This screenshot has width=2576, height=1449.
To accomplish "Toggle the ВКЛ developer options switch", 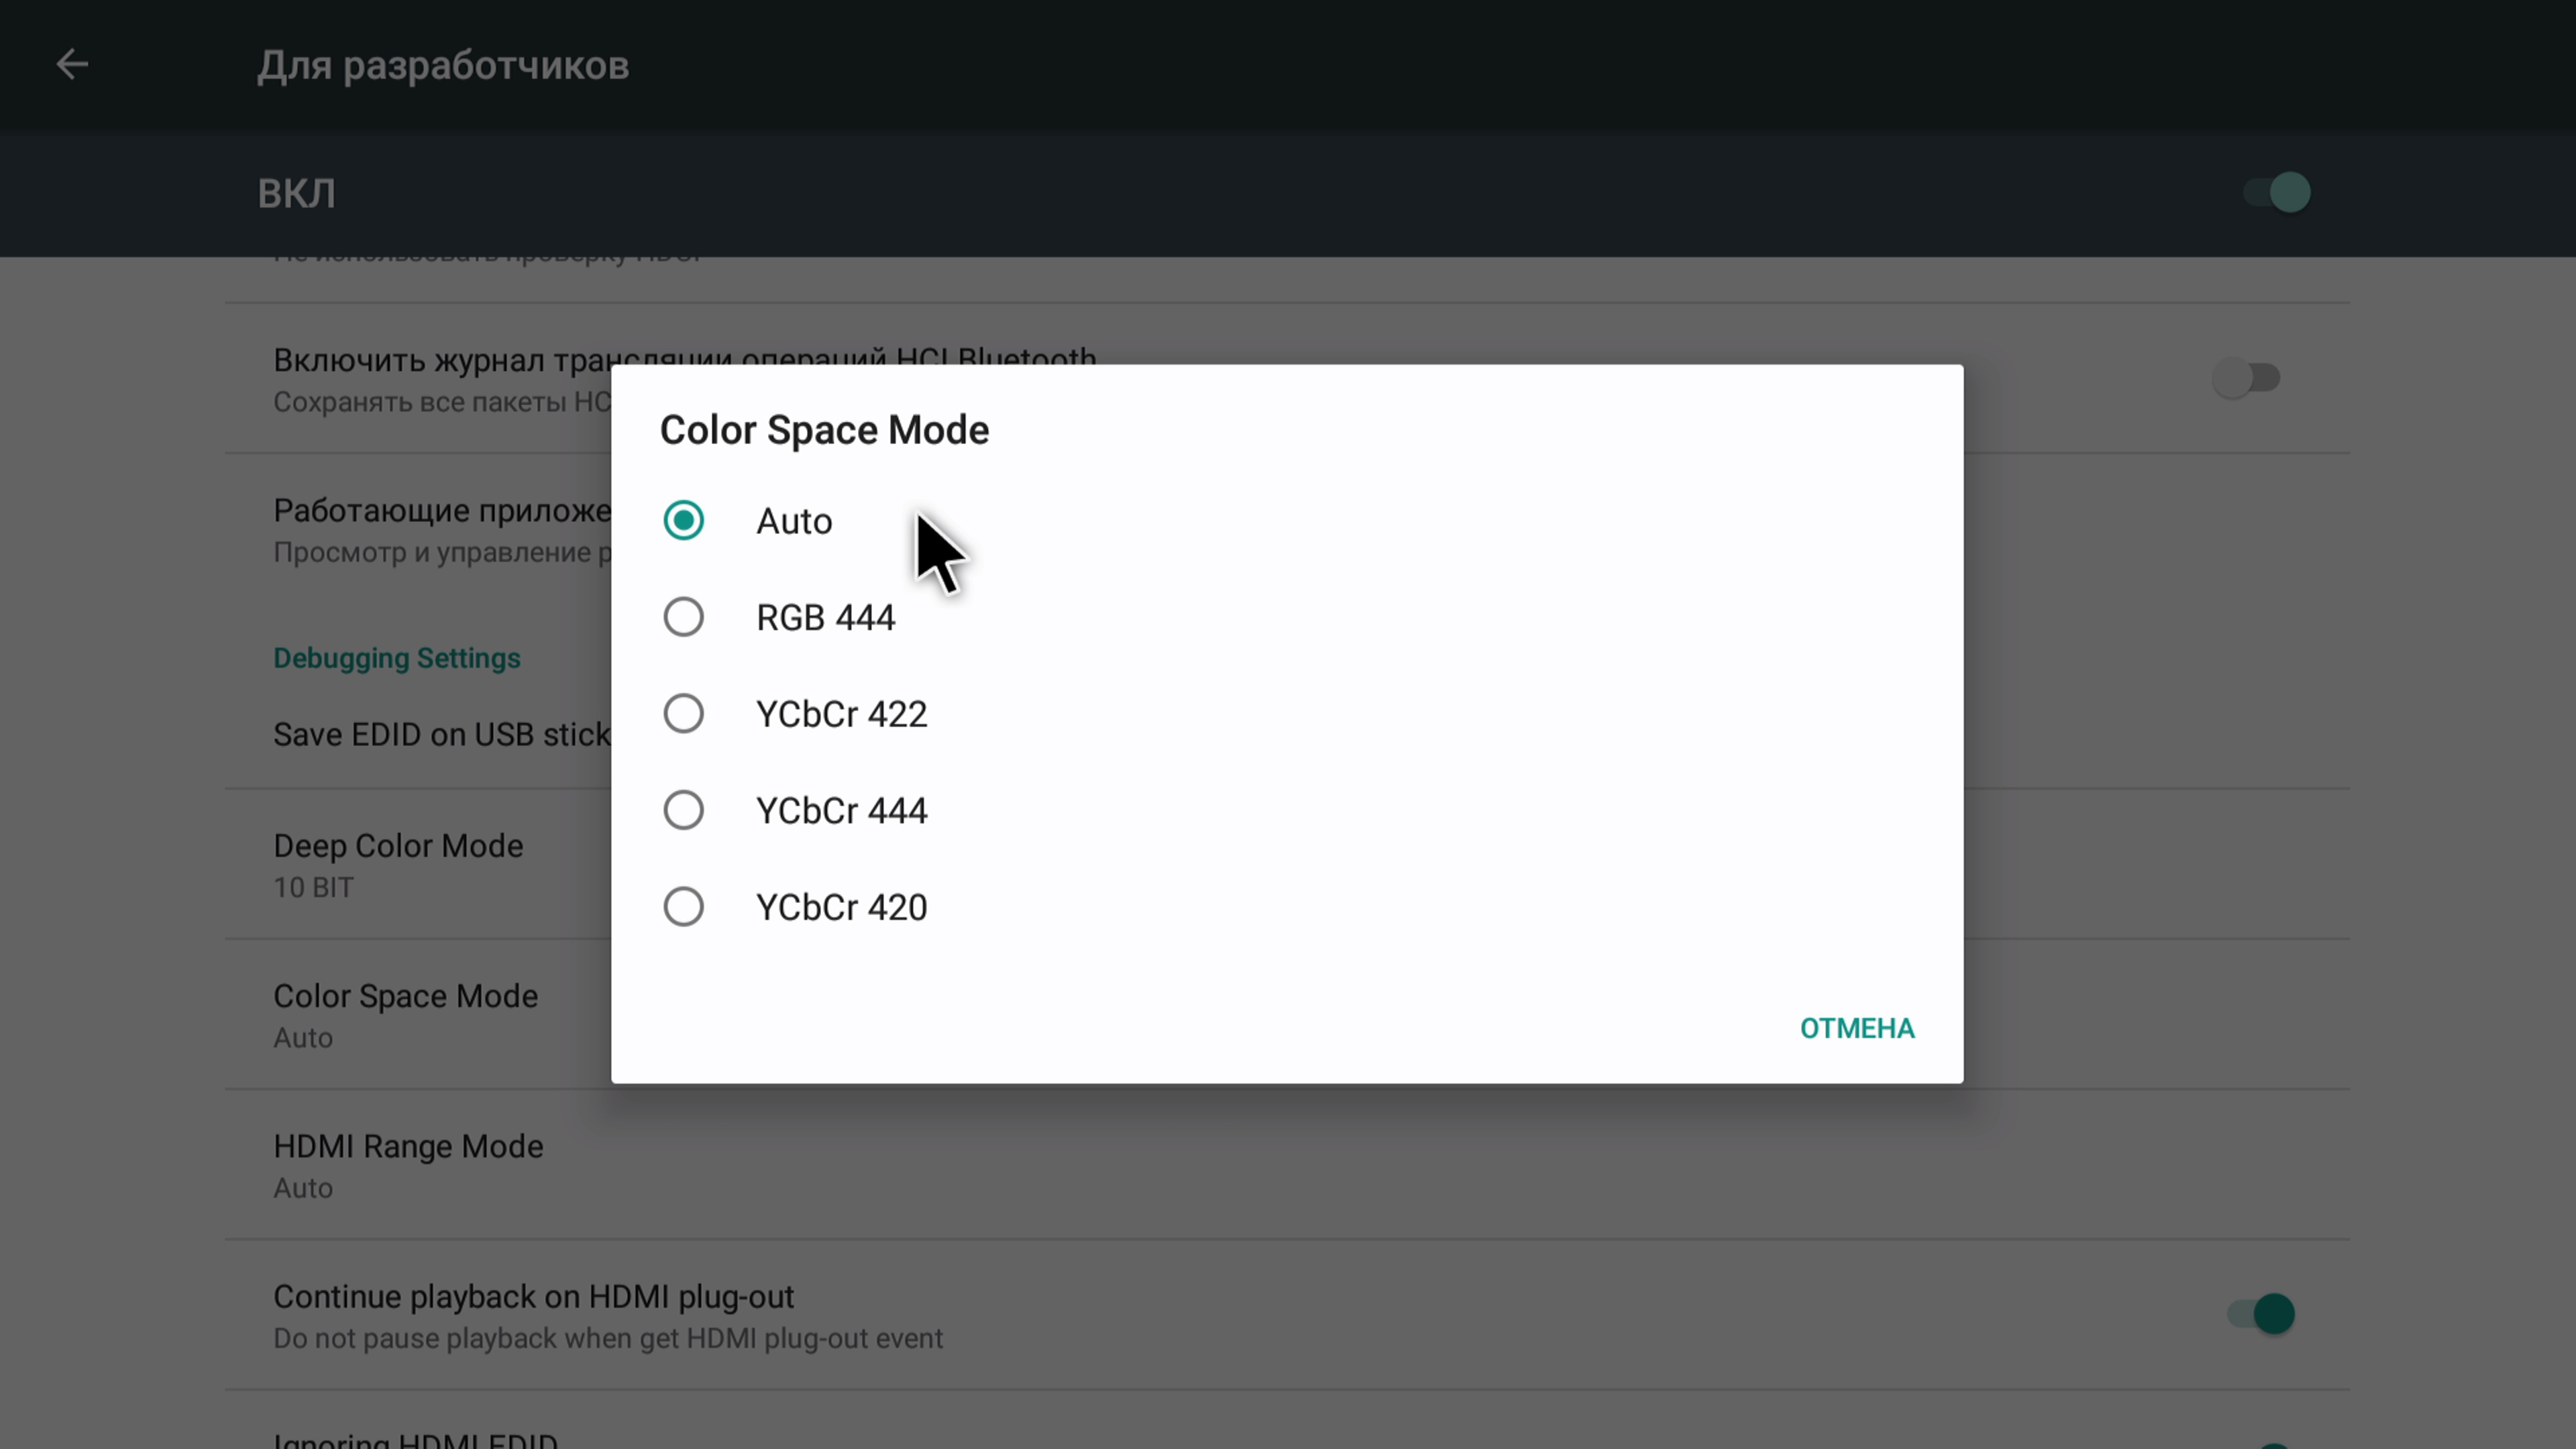I will [2276, 192].
